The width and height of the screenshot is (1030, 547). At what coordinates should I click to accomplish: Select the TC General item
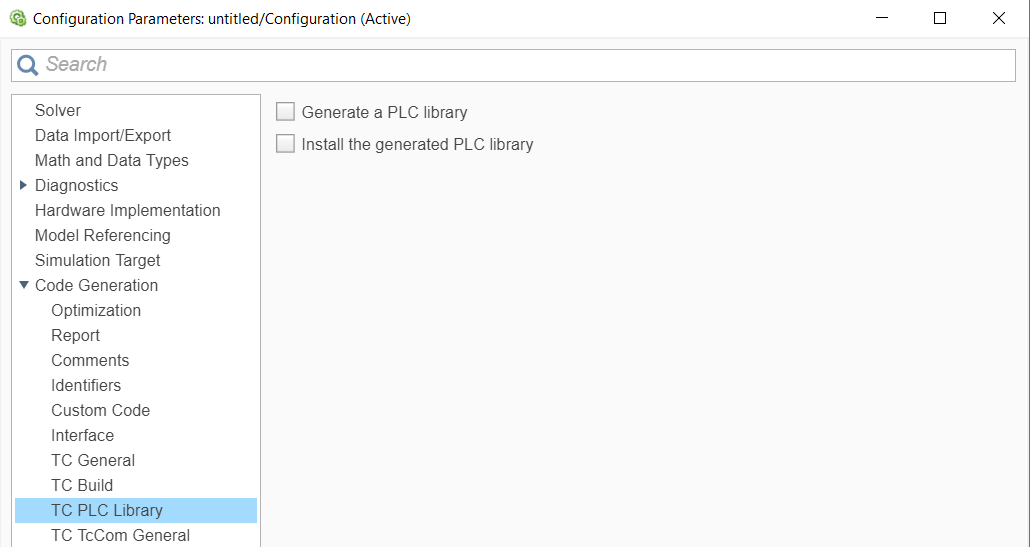tap(93, 460)
